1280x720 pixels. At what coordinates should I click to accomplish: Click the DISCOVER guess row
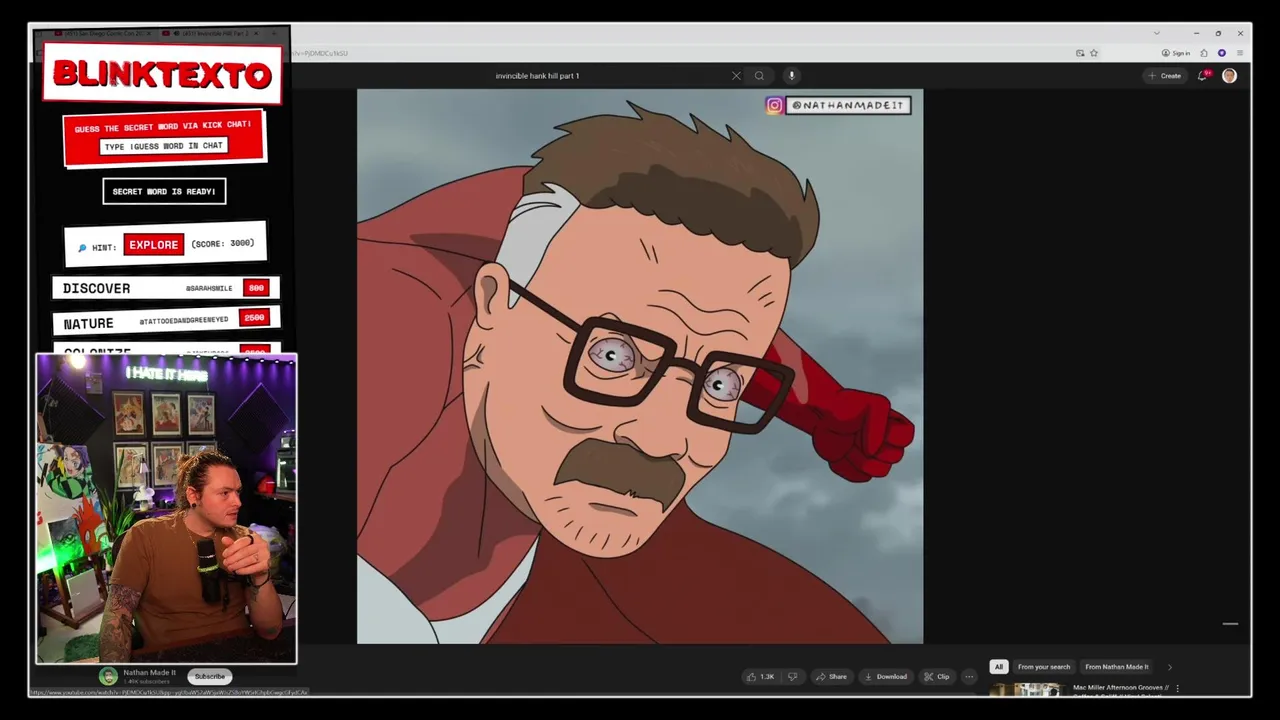[166, 288]
